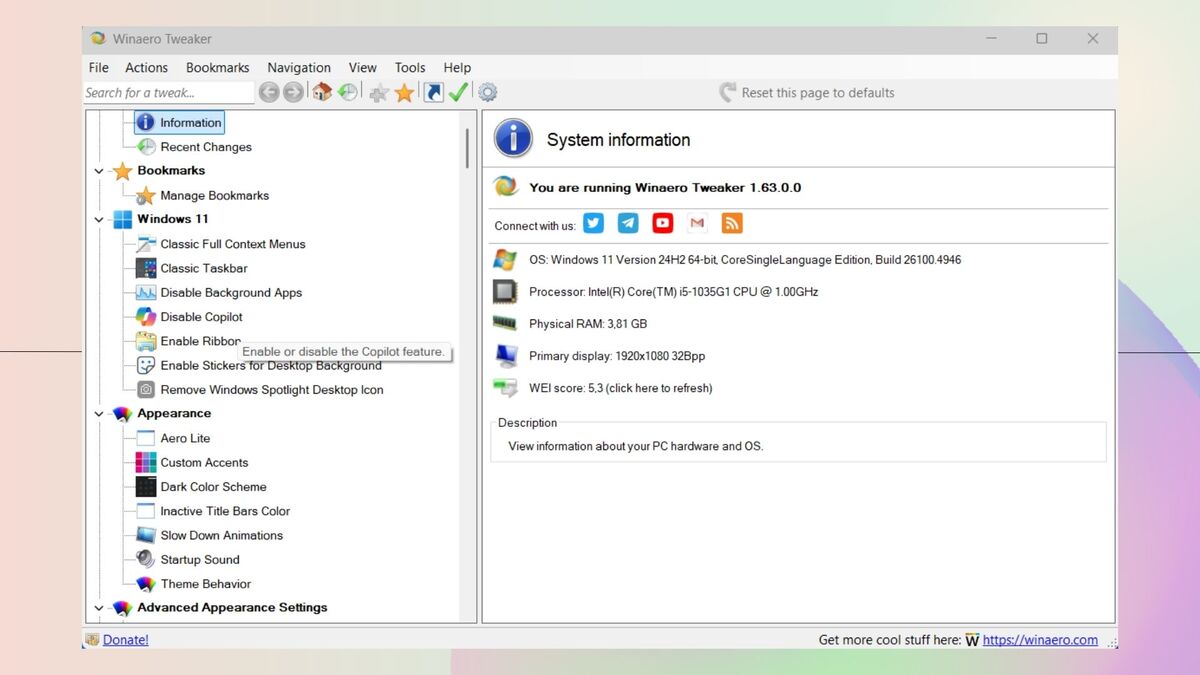Open the Donate! link

125,639
